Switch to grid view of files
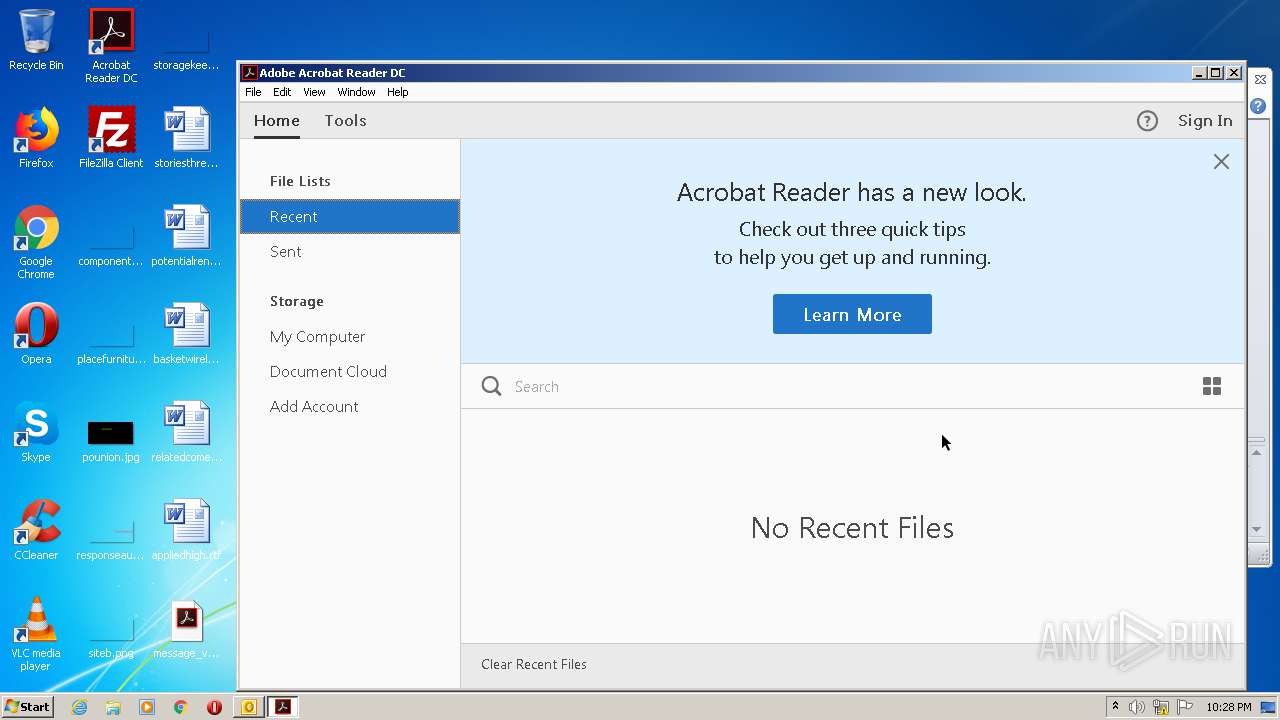This screenshot has width=1280, height=720. 1212,386
